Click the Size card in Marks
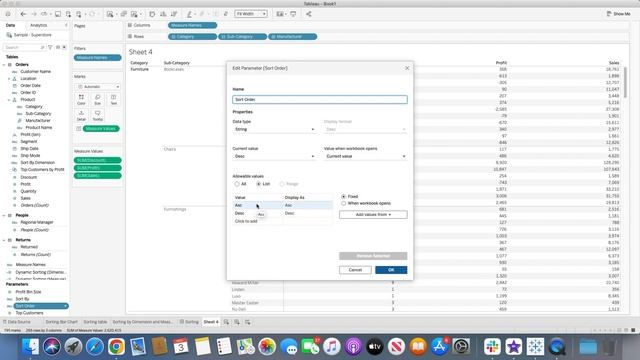The image size is (640, 360). (x=97, y=100)
